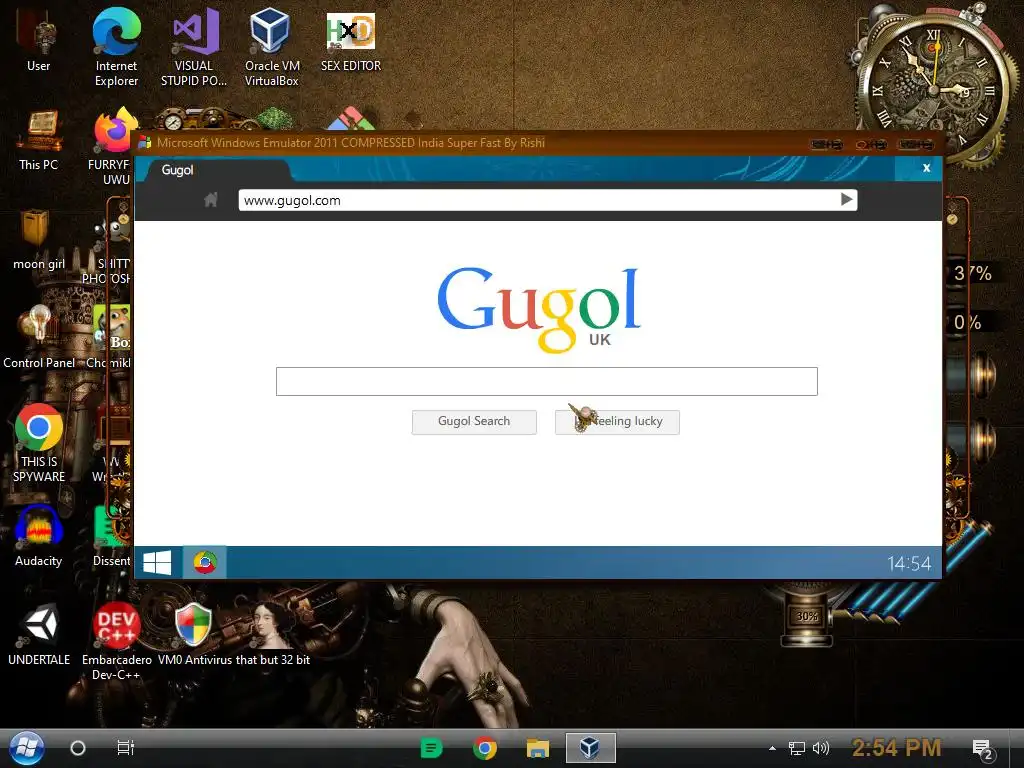Click the feeling lucky button

point(617,422)
